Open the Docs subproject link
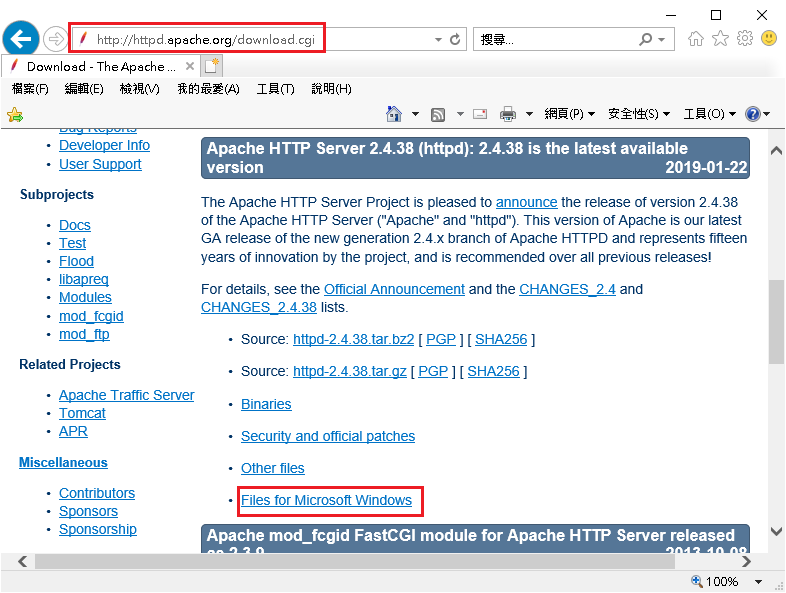Image resolution: width=786 pixels, height=593 pixels. pyautogui.click(x=75, y=226)
